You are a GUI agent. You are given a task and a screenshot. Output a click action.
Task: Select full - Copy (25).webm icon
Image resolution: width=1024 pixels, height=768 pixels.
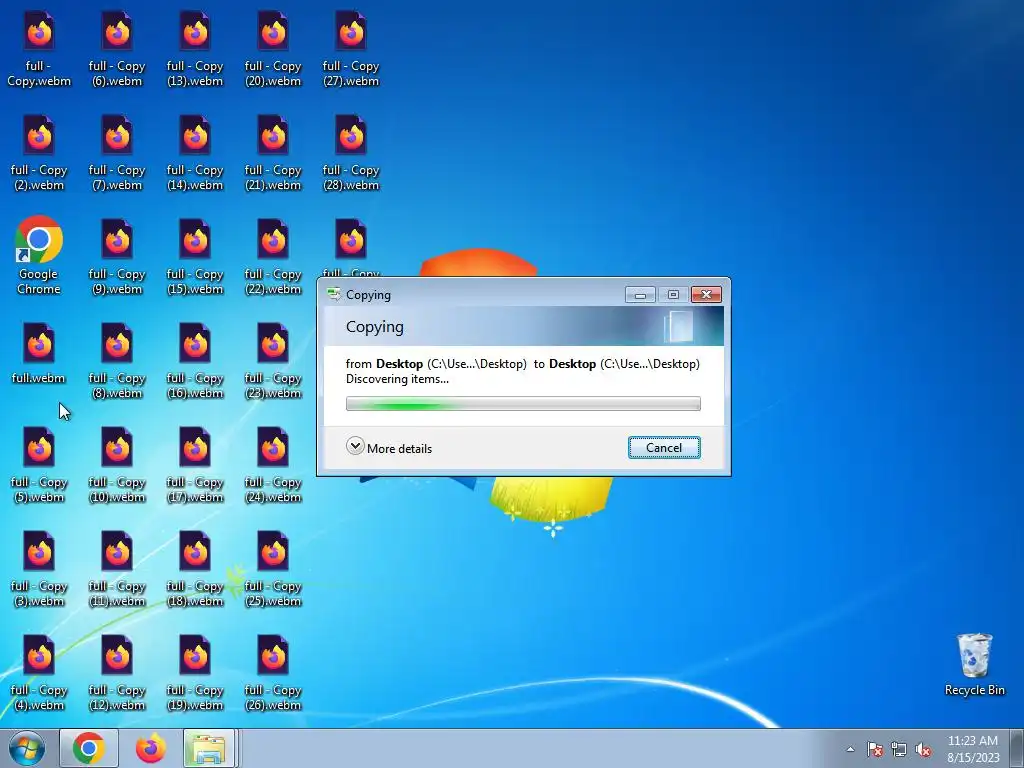click(x=273, y=569)
